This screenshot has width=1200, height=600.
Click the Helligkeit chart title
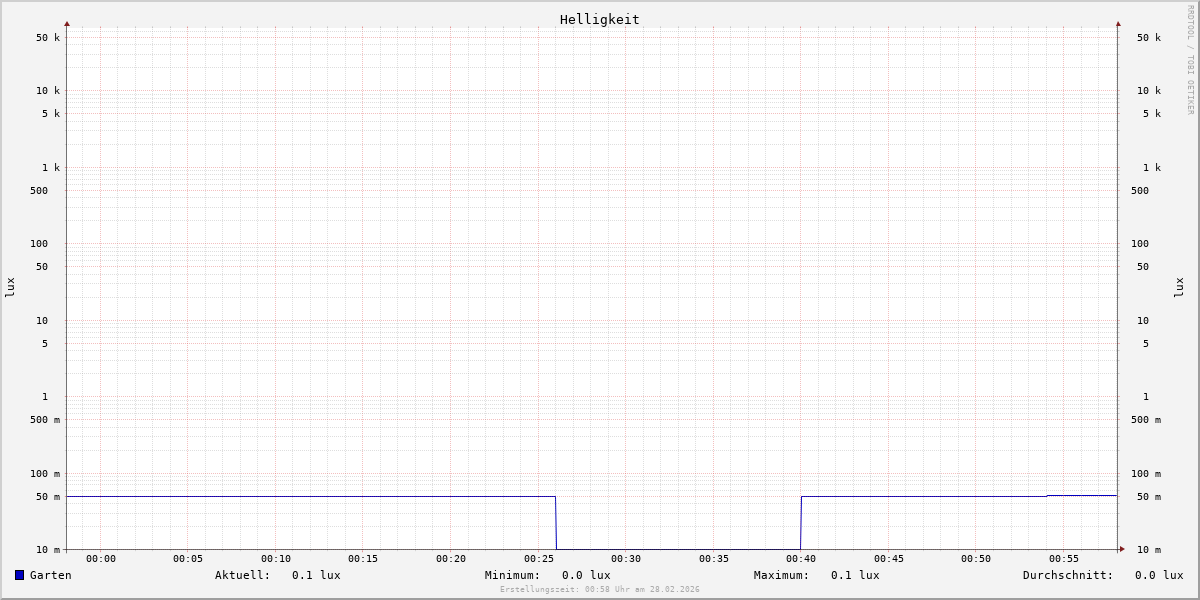[x=600, y=19]
